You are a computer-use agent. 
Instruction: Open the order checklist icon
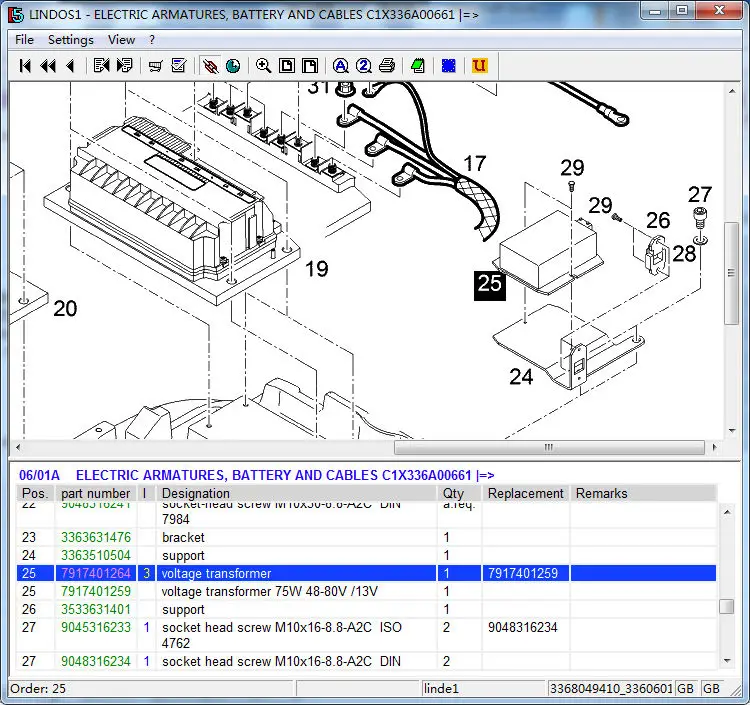[179, 66]
